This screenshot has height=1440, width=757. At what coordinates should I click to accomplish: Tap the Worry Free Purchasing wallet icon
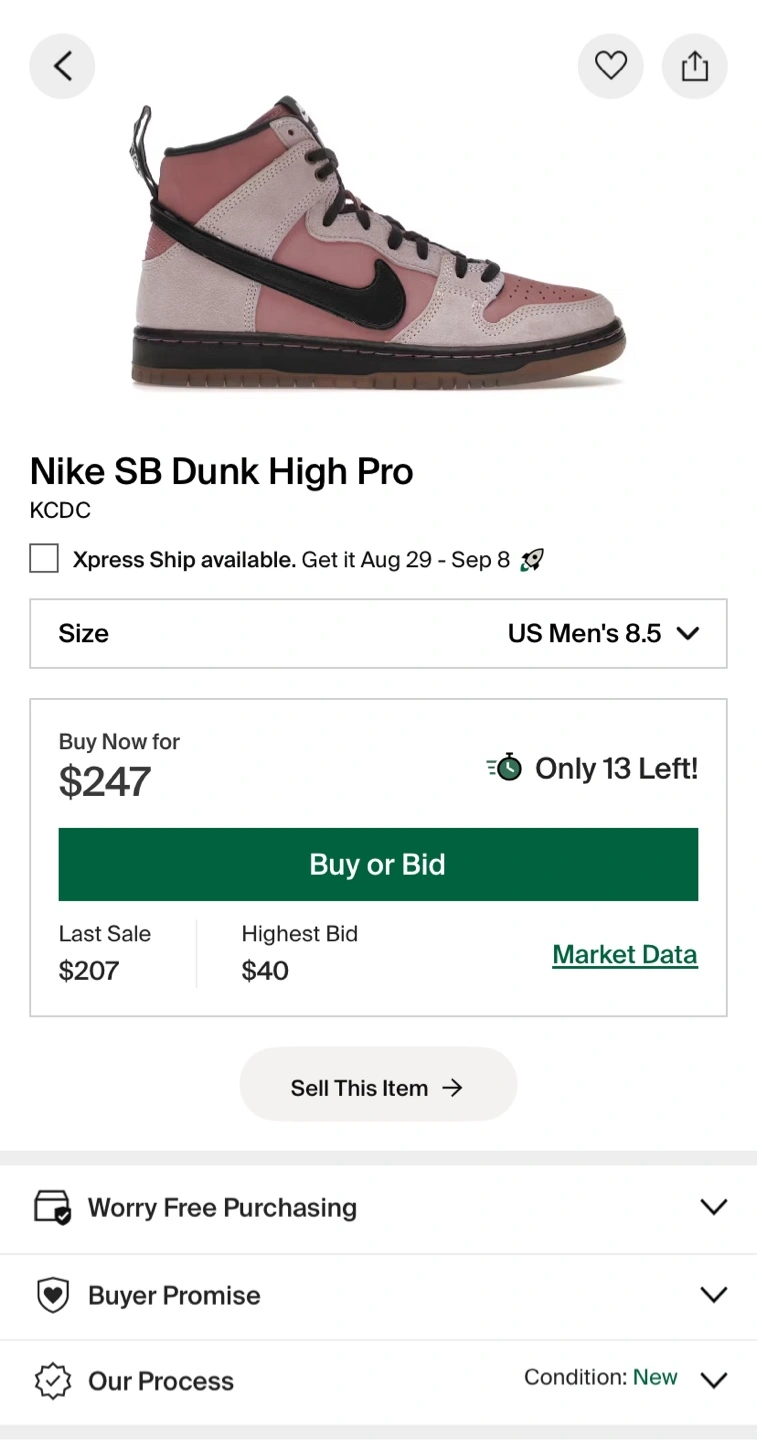[x=52, y=1207]
